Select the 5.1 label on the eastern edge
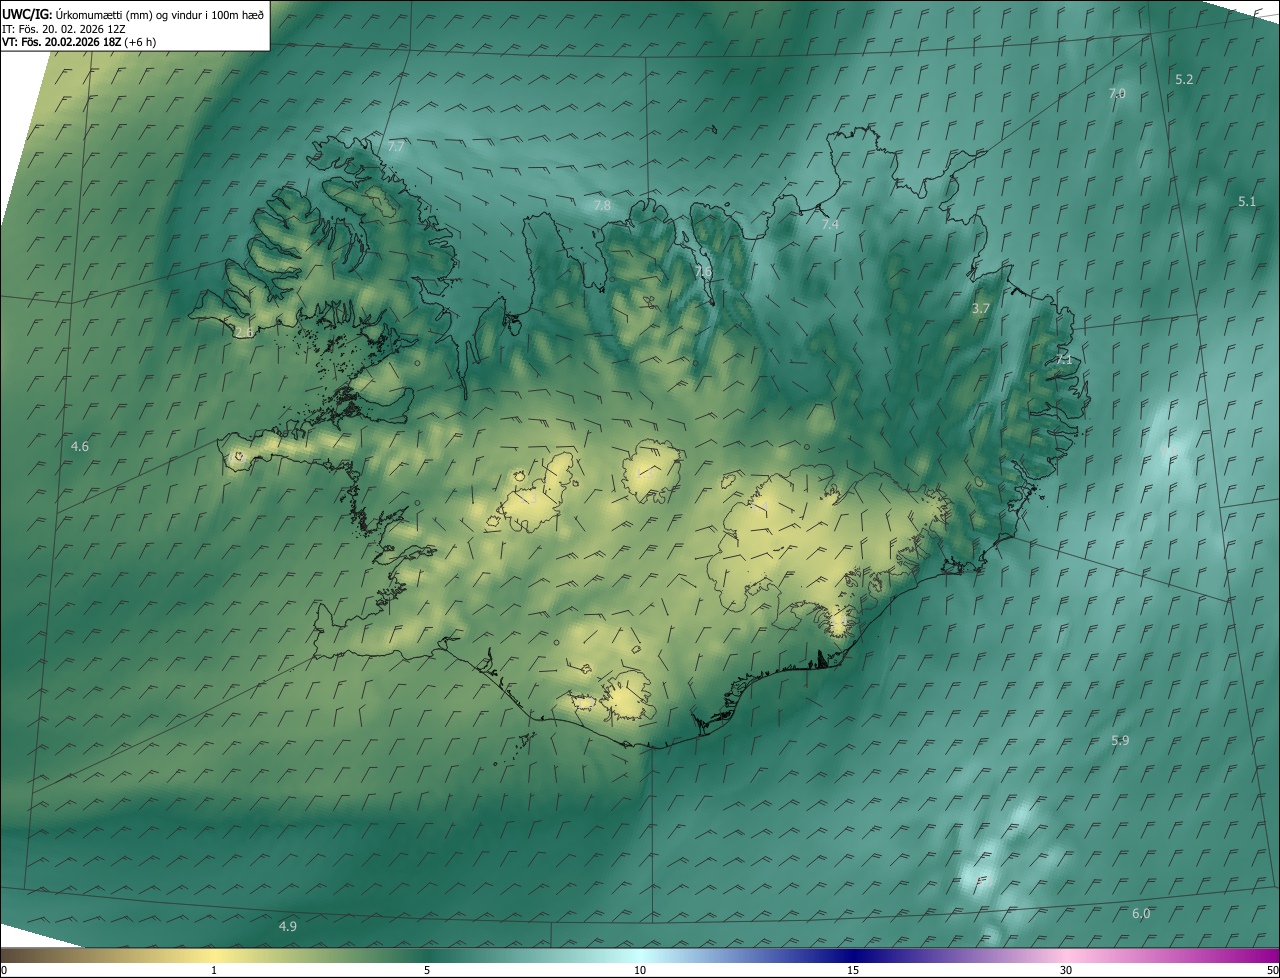The image size is (1280, 978). (1246, 201)
